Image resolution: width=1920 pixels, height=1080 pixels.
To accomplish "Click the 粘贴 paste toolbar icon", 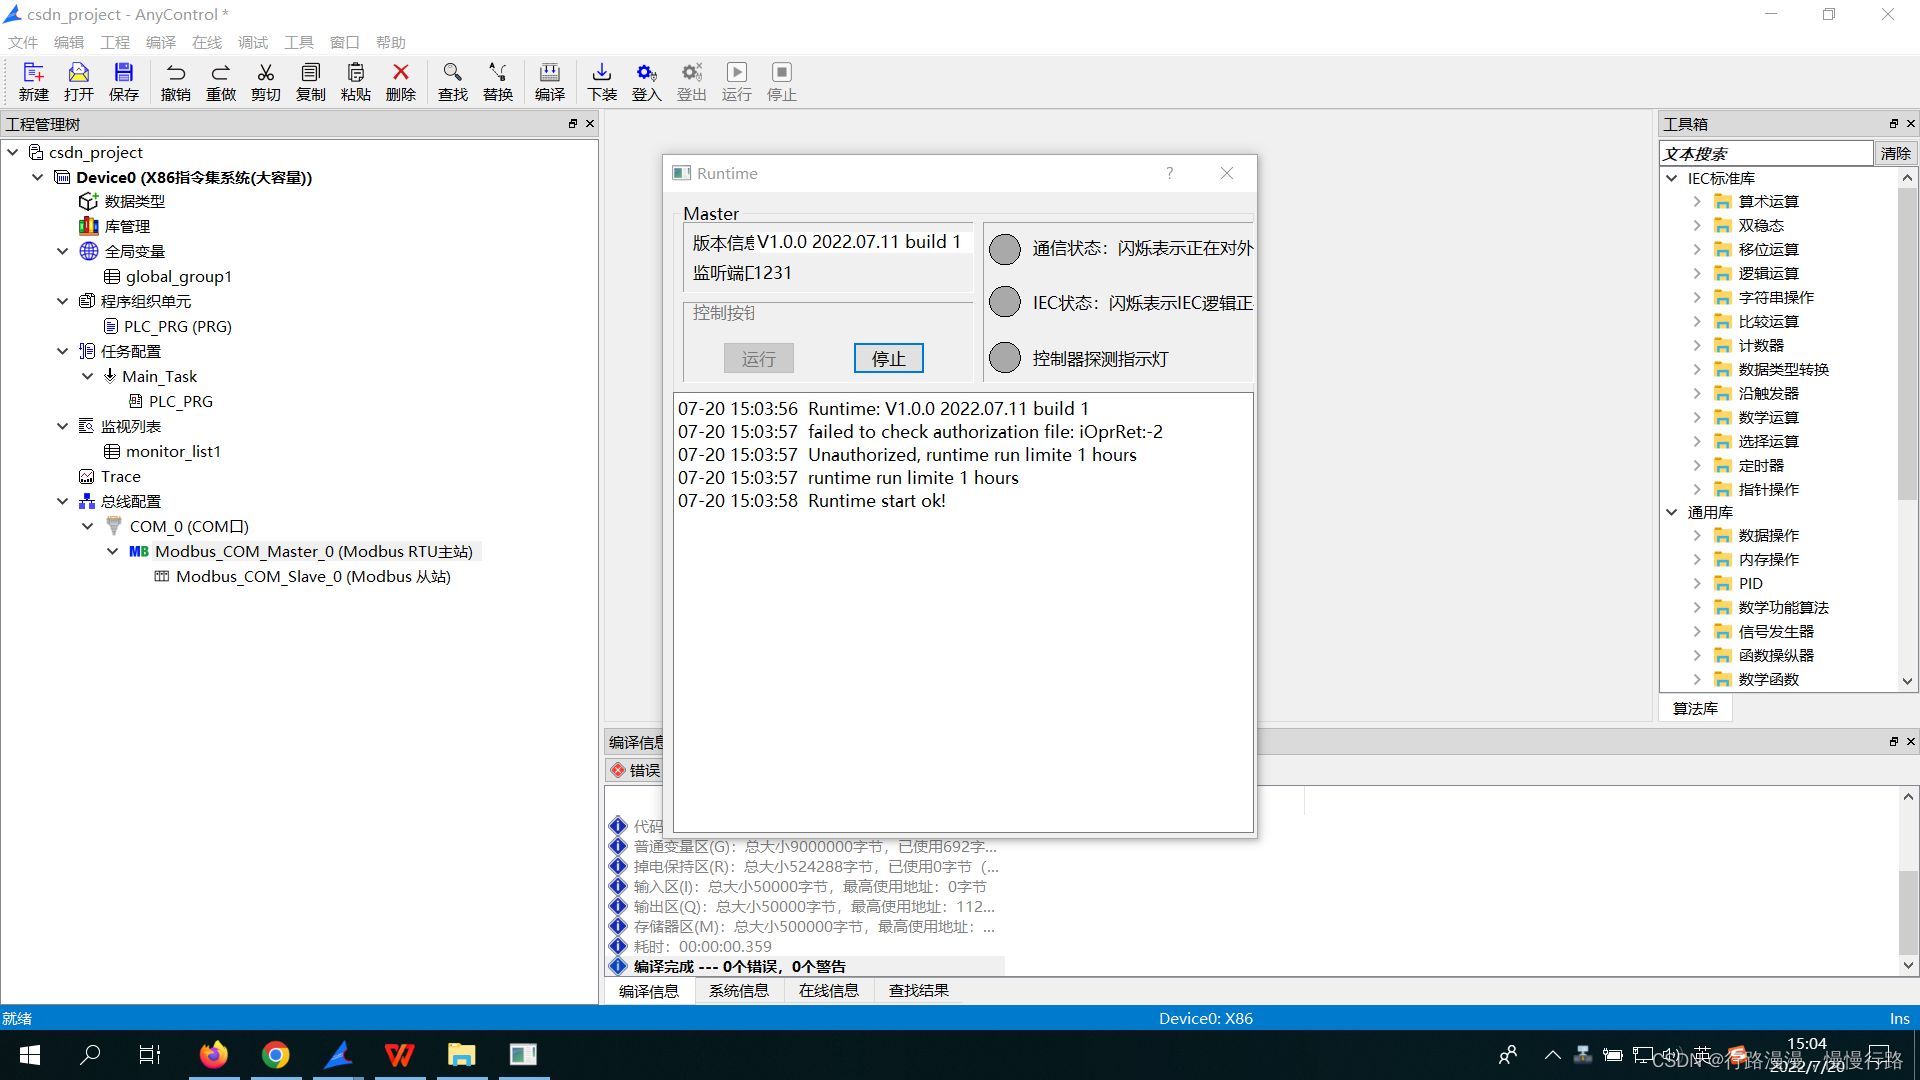I will [355, 82].
